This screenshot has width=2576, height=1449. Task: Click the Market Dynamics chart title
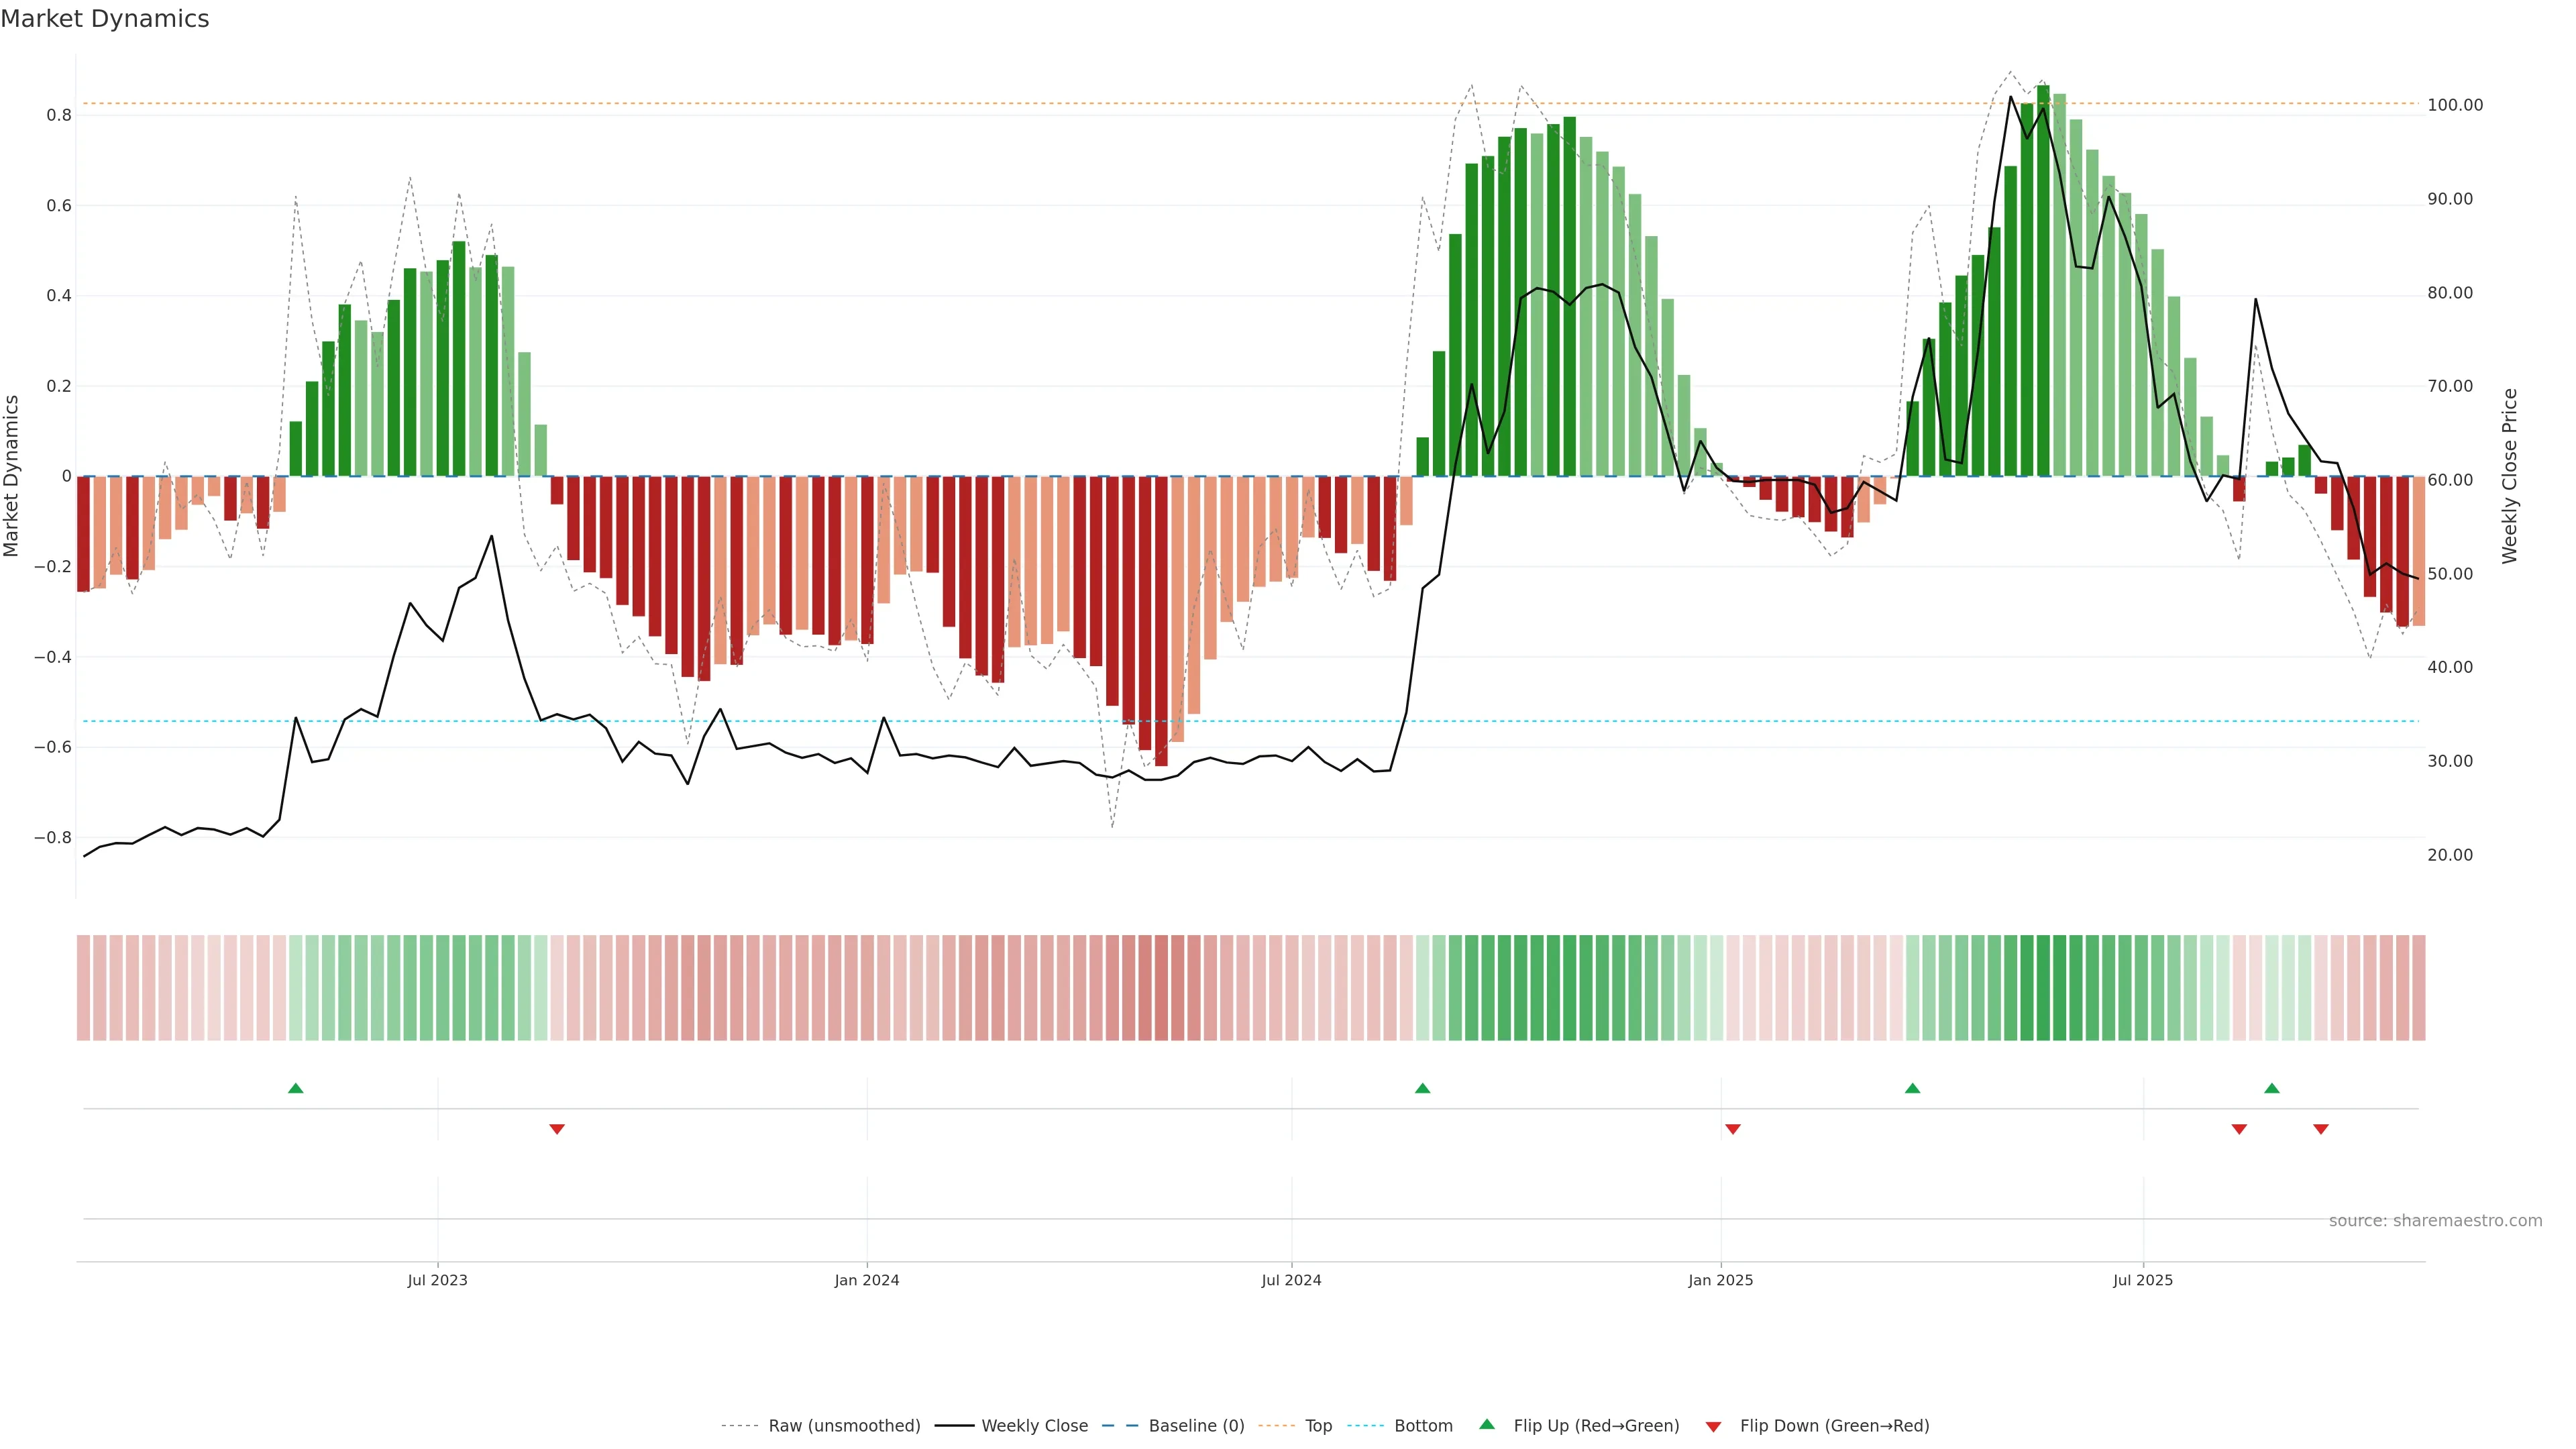tap(105, 19)
